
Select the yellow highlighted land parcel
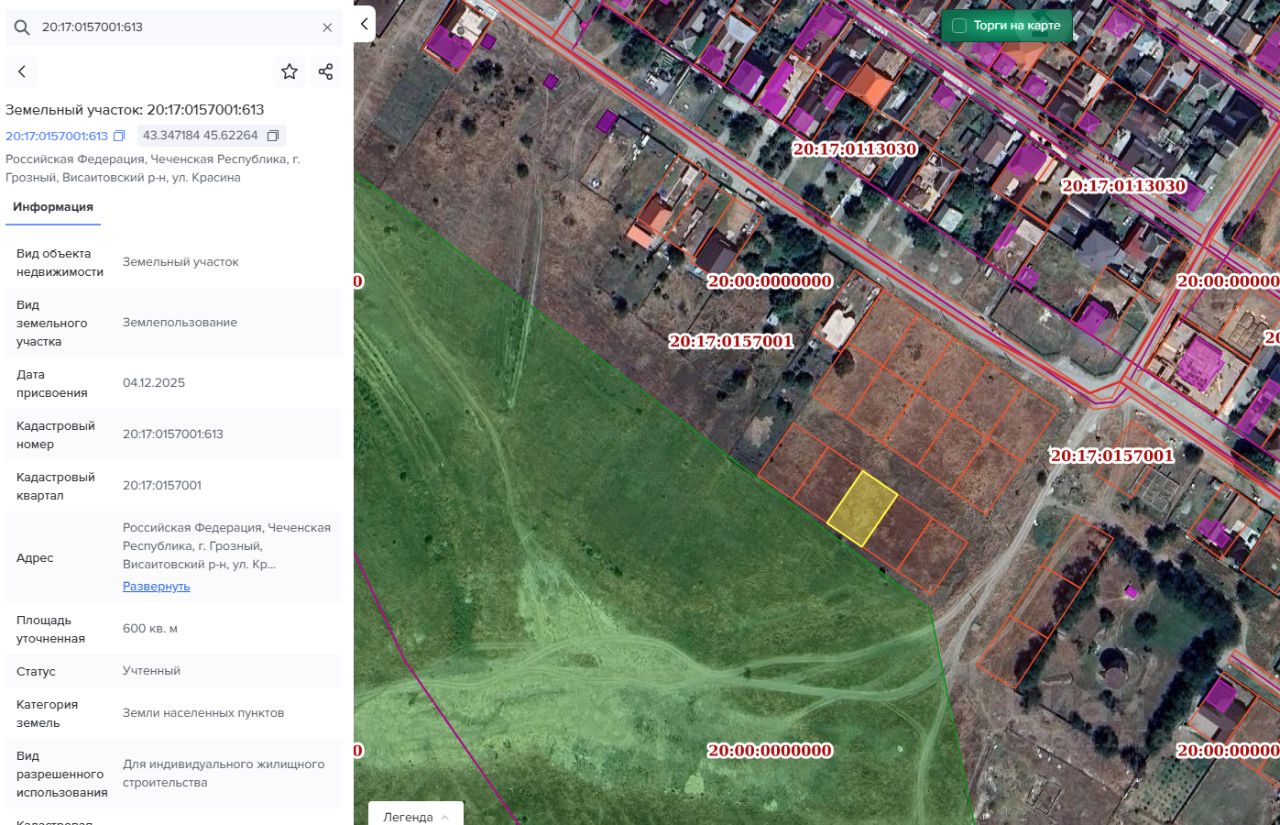[x=862, y=509]
